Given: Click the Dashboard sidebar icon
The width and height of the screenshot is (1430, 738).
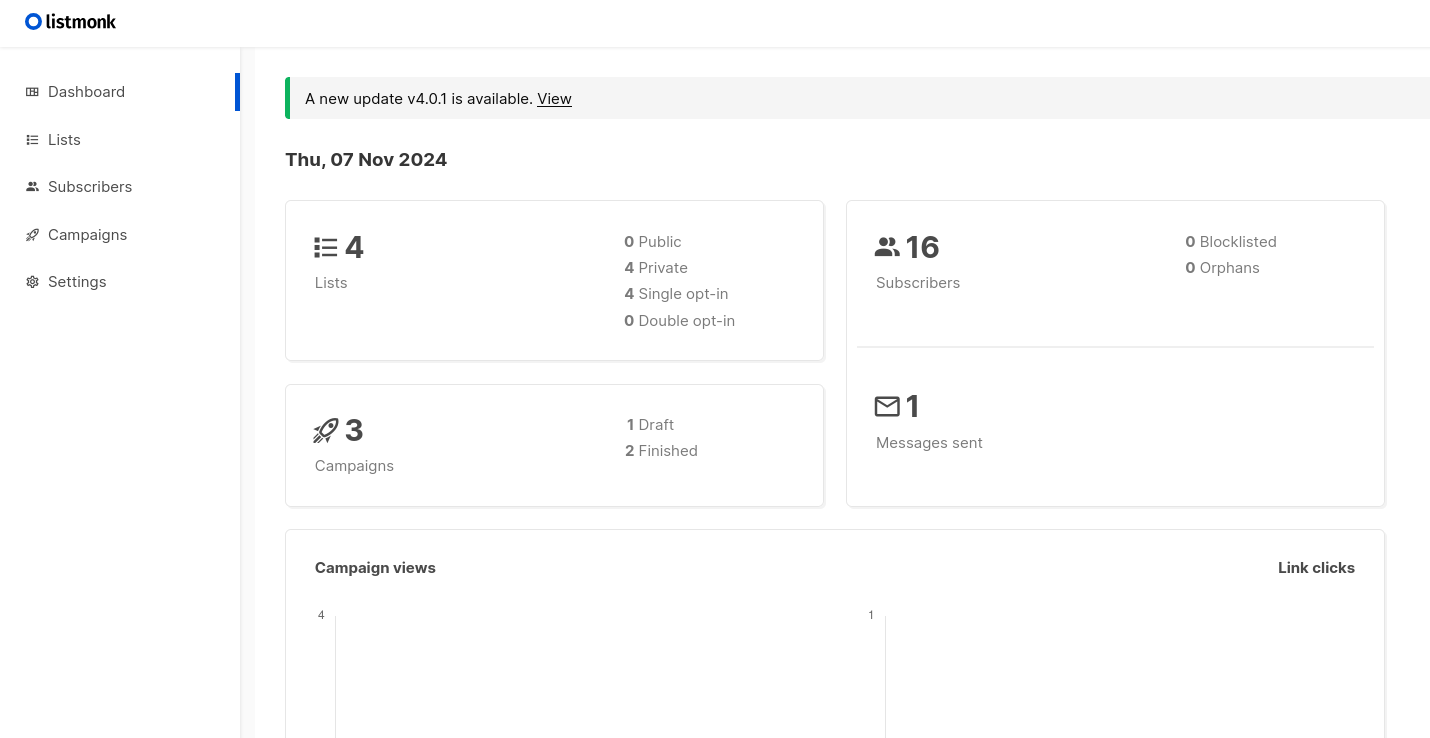Looking at the screenshot, I should [32, 92].
